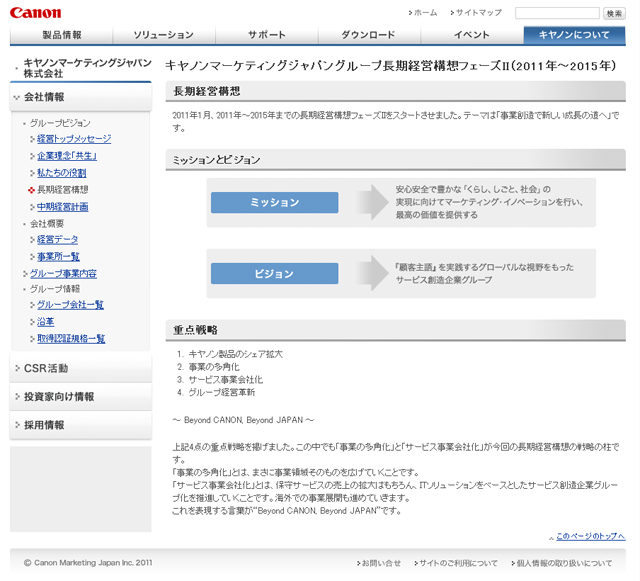Click the グループビジョン sidebar label
This screenshot has height=581, width=640.
tap(60, 123)
